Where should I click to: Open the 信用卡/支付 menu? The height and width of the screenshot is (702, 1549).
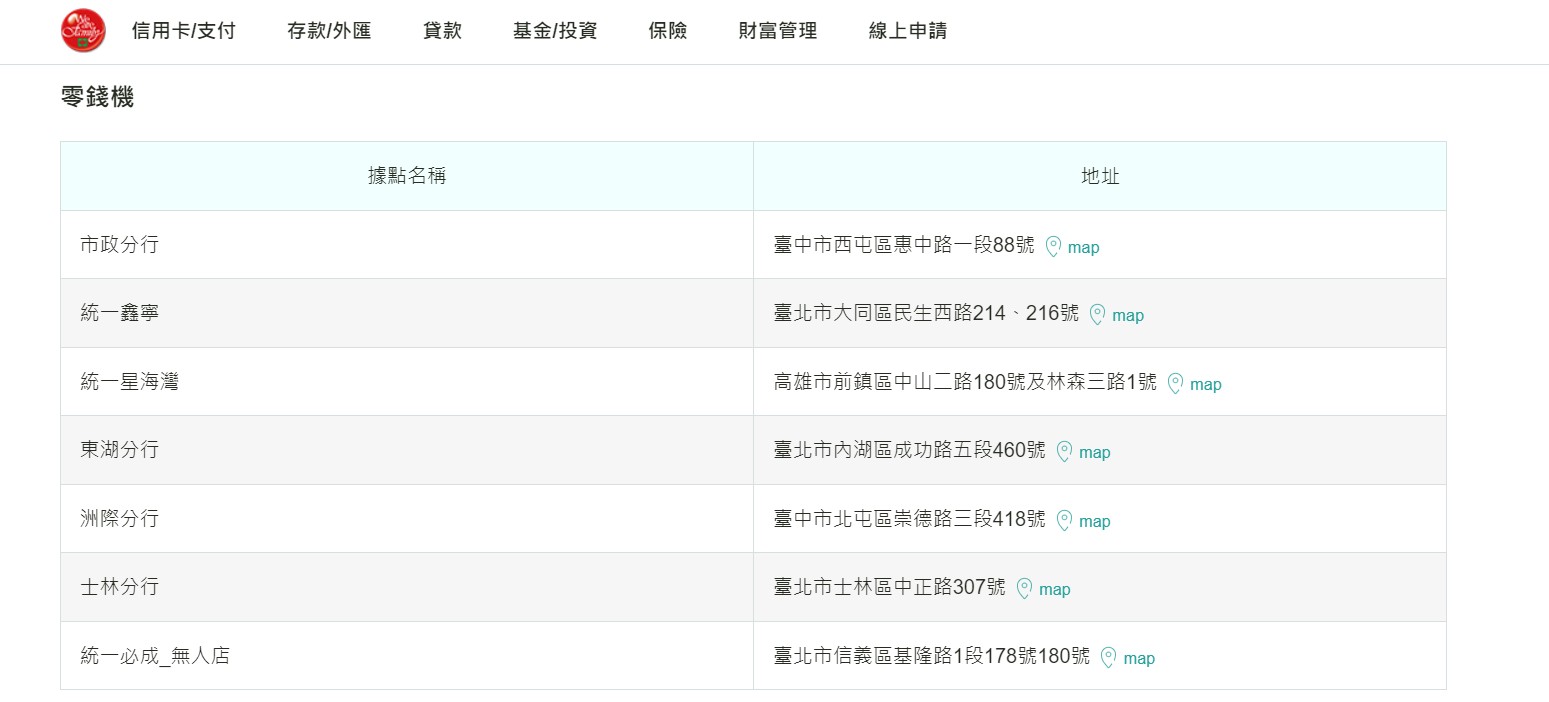(x=184, y=31)
